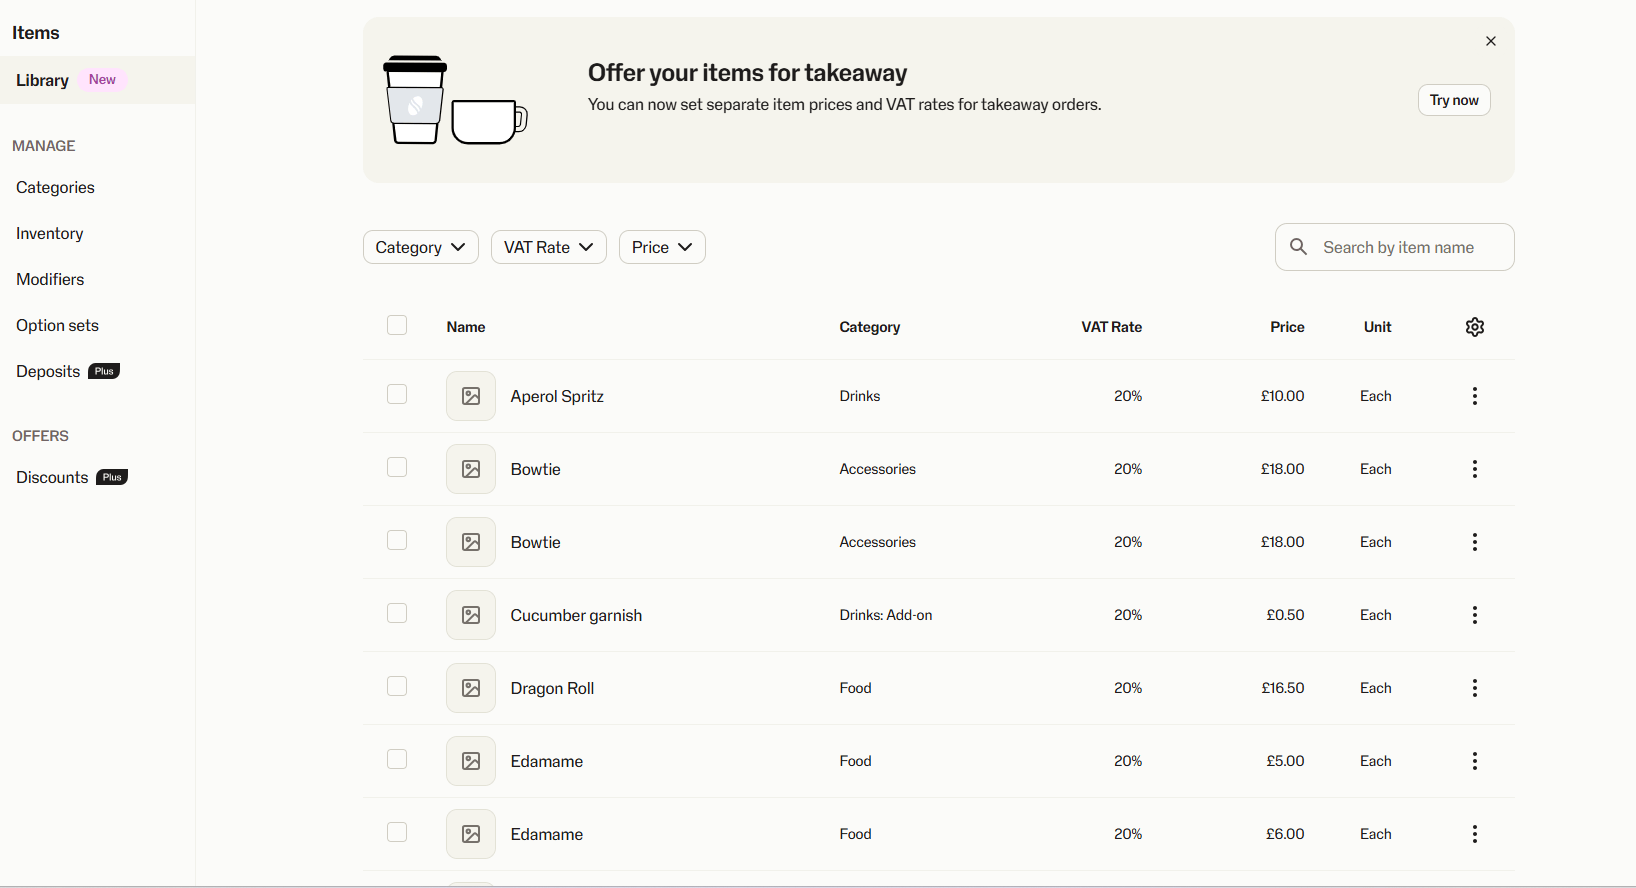Open the Library section
This screenshot has height=888, width=1636.
97,80
